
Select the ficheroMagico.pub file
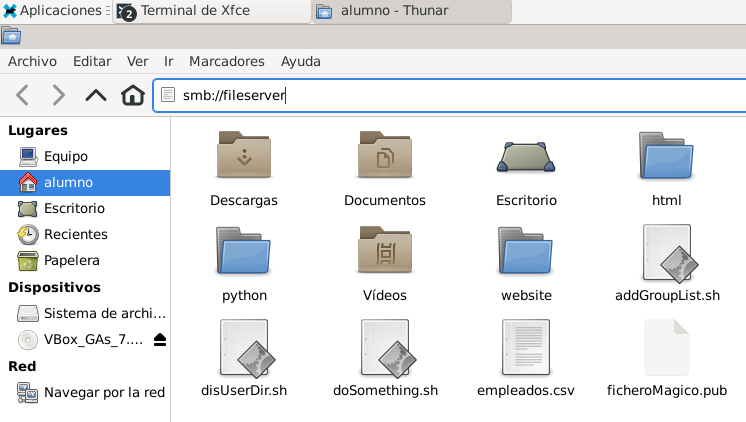667,348
